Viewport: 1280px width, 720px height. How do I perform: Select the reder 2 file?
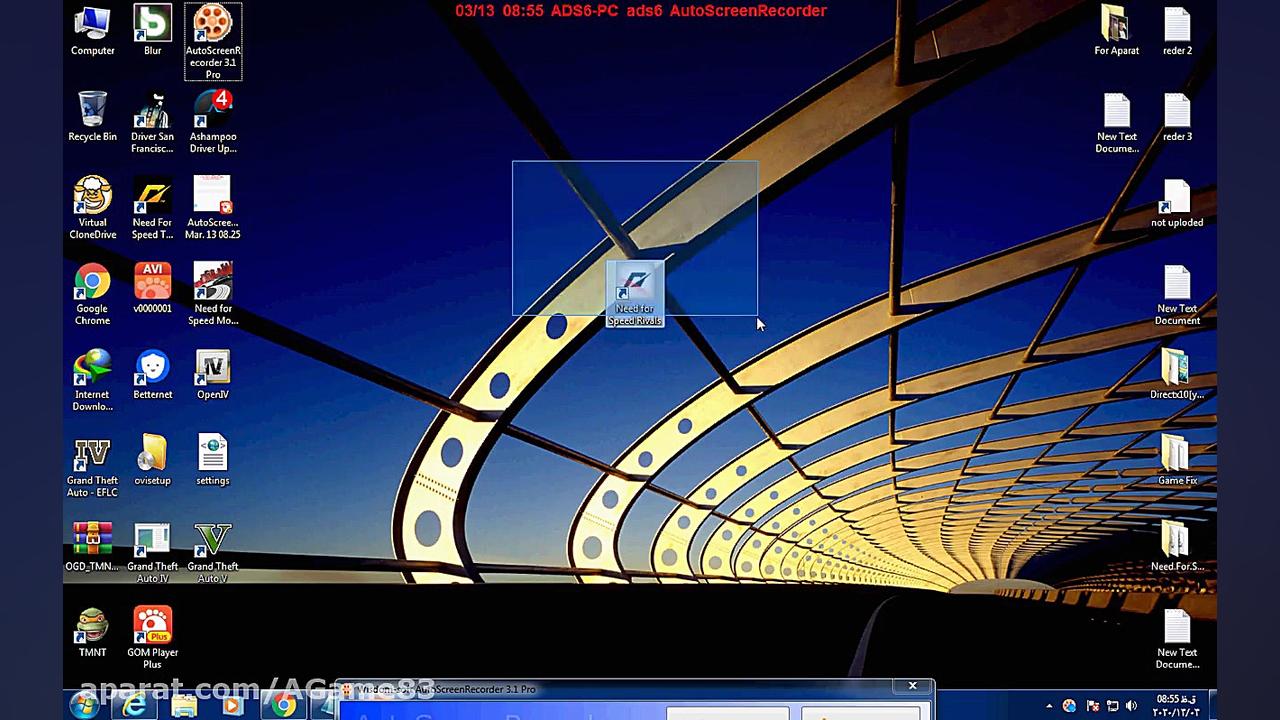pyautogui.click(x=1177, y=31)
